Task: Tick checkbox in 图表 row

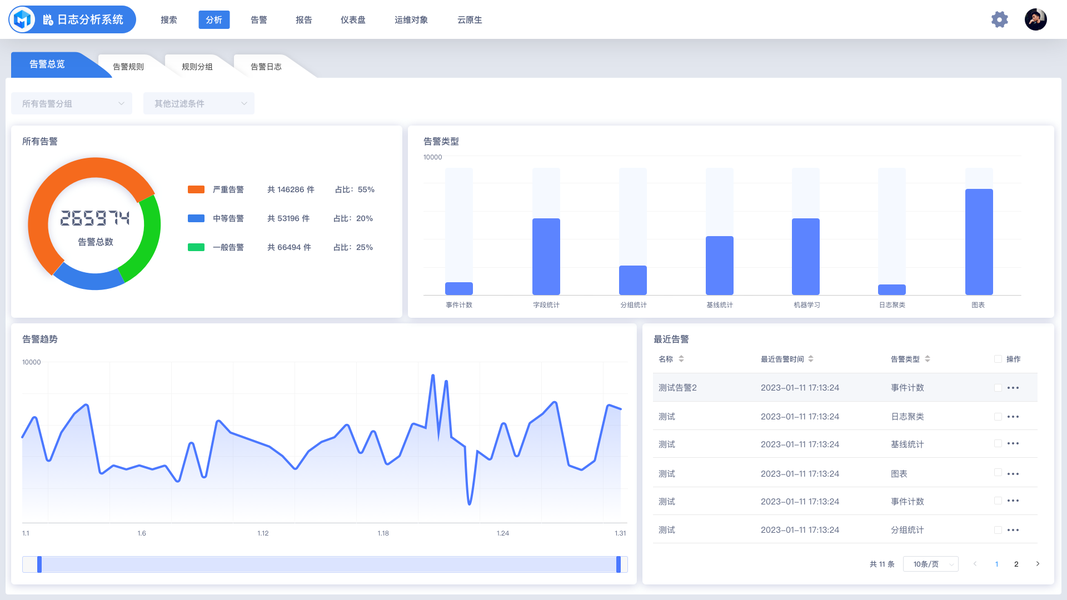Action: tap(998, 473)
